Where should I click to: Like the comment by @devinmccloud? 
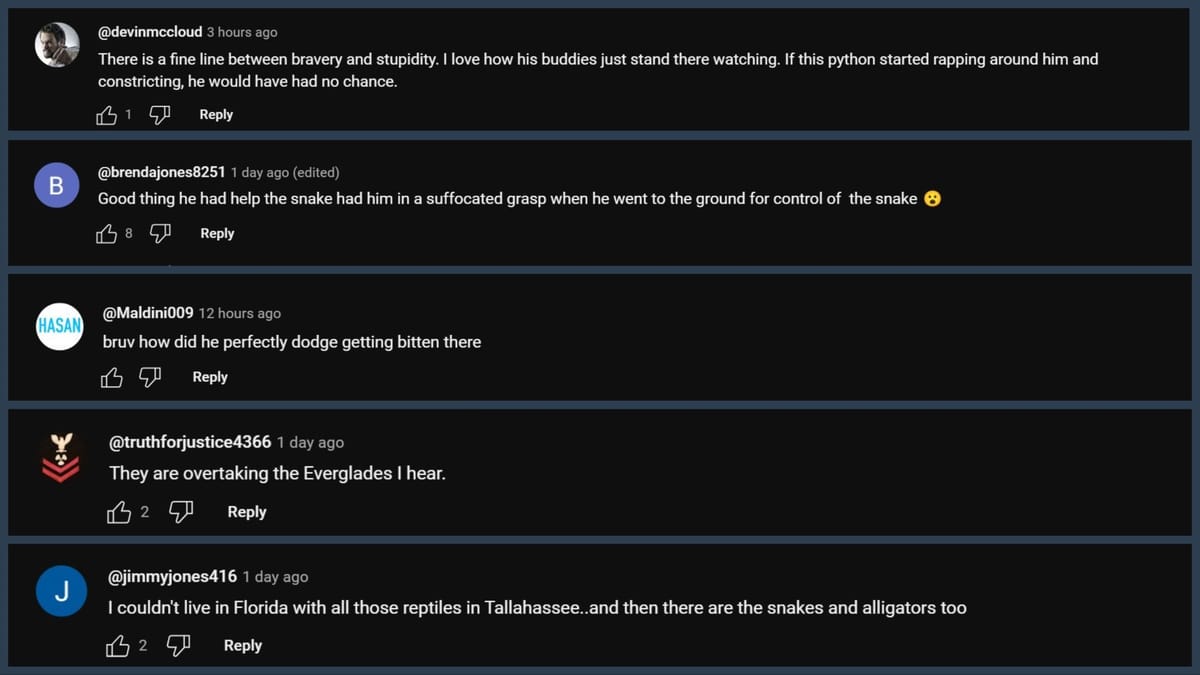tap(107, 115)
